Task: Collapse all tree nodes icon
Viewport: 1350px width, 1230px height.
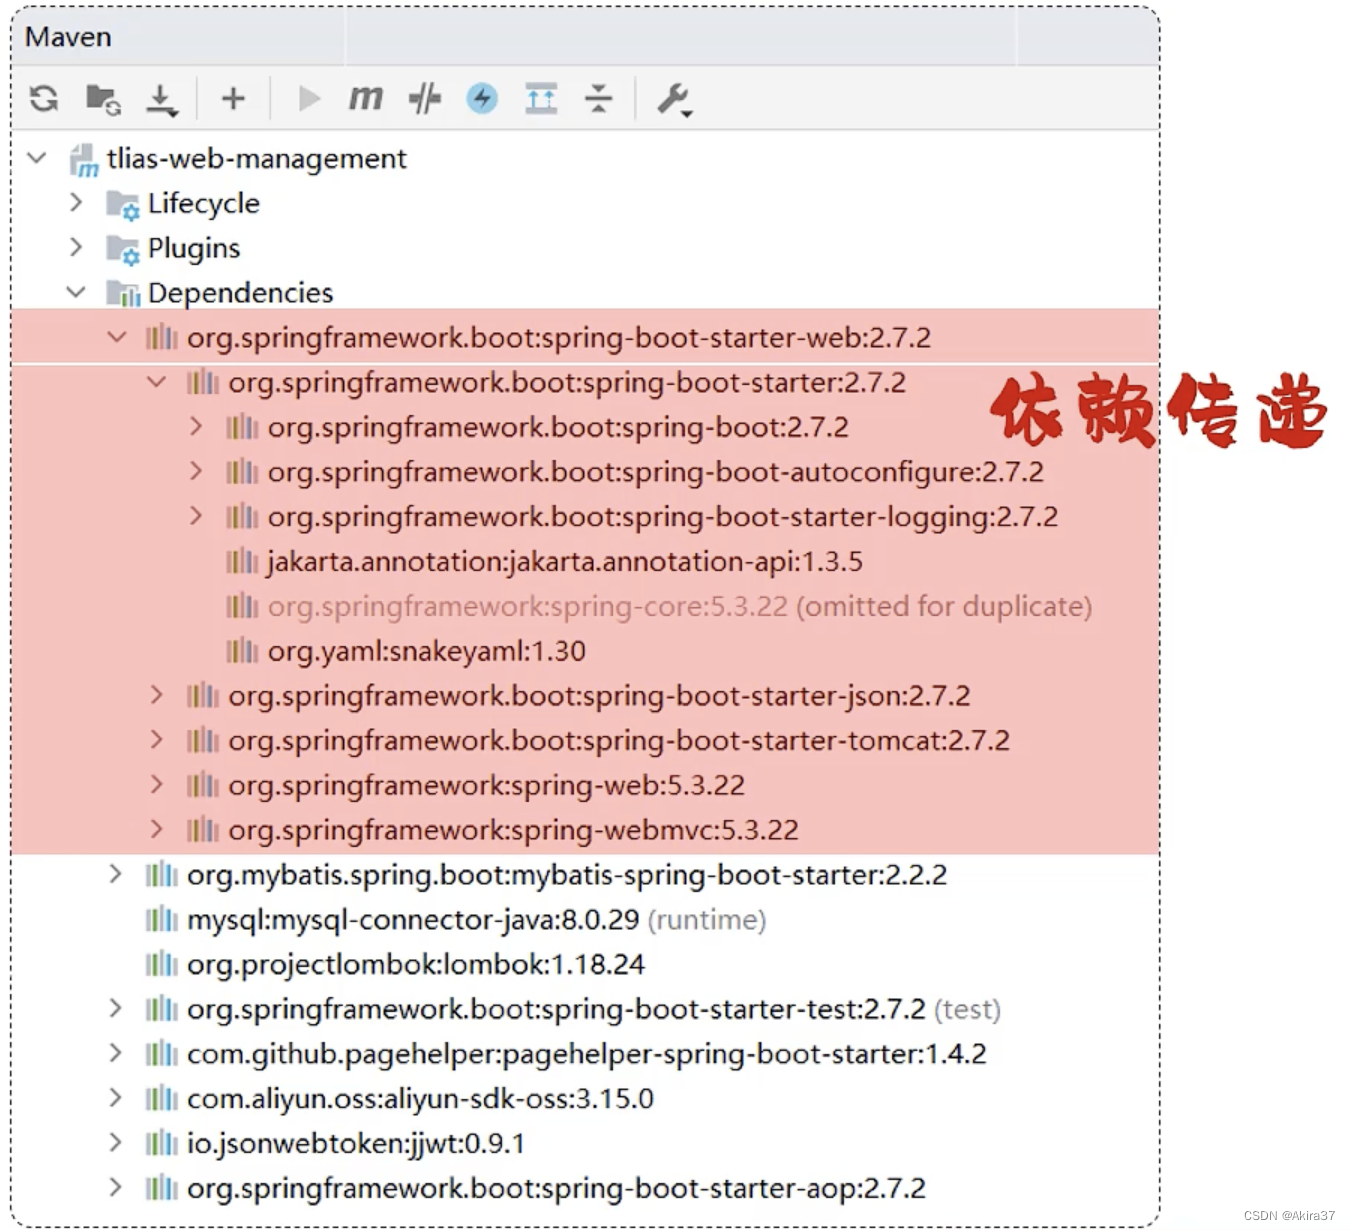Action: (x=598, y=98)
